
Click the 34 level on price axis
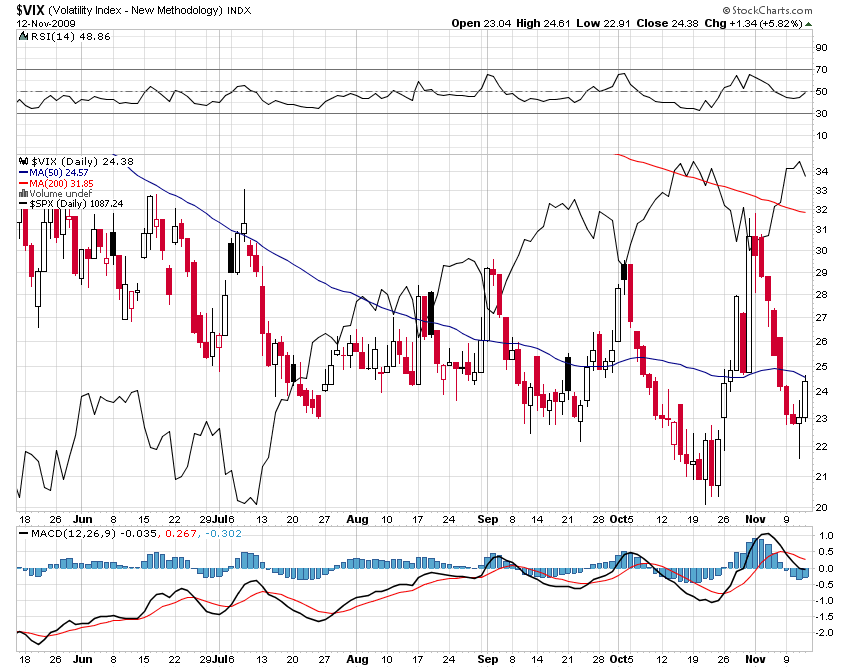pyautogui.click(x=821, y=172)
